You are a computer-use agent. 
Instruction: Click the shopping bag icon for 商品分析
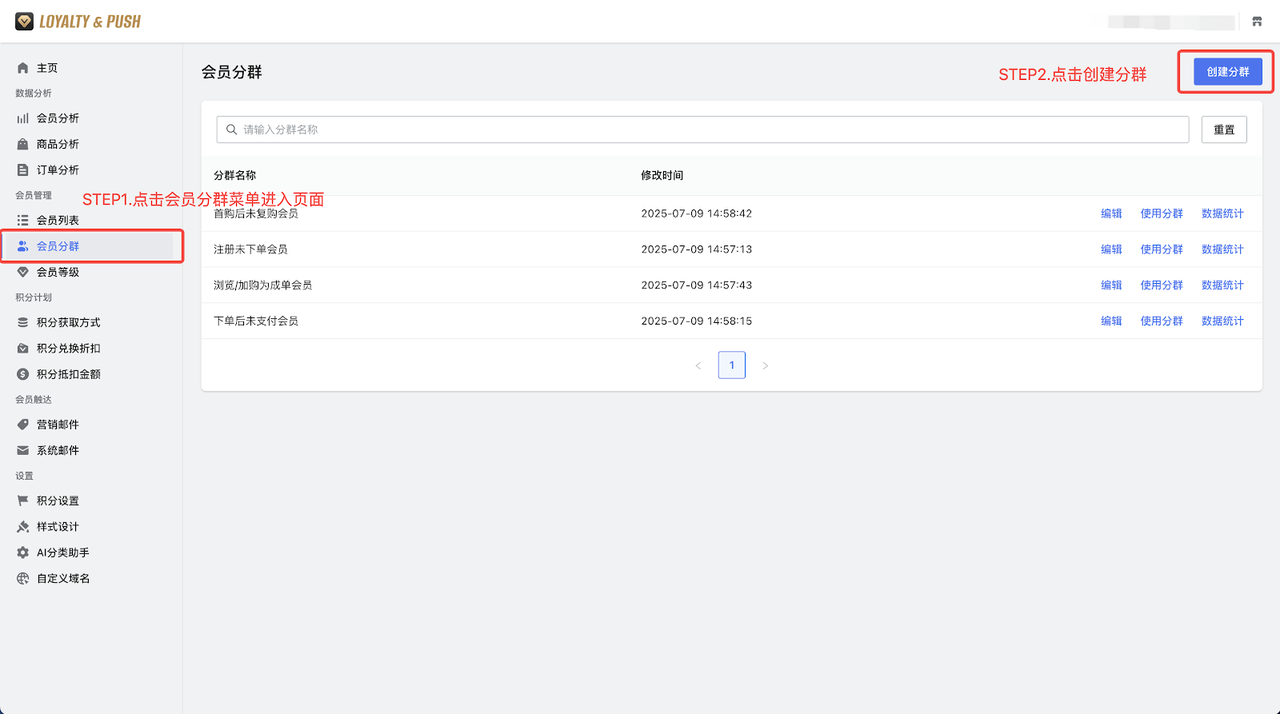[23, 144]
